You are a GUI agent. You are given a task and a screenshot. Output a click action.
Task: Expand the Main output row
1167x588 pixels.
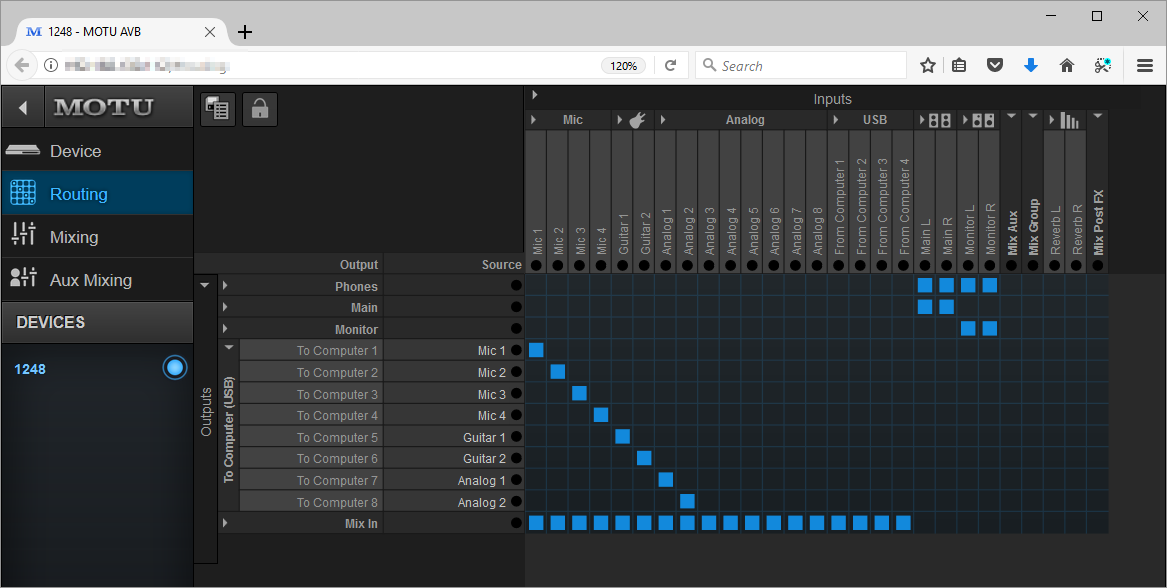tap(225, 307)
